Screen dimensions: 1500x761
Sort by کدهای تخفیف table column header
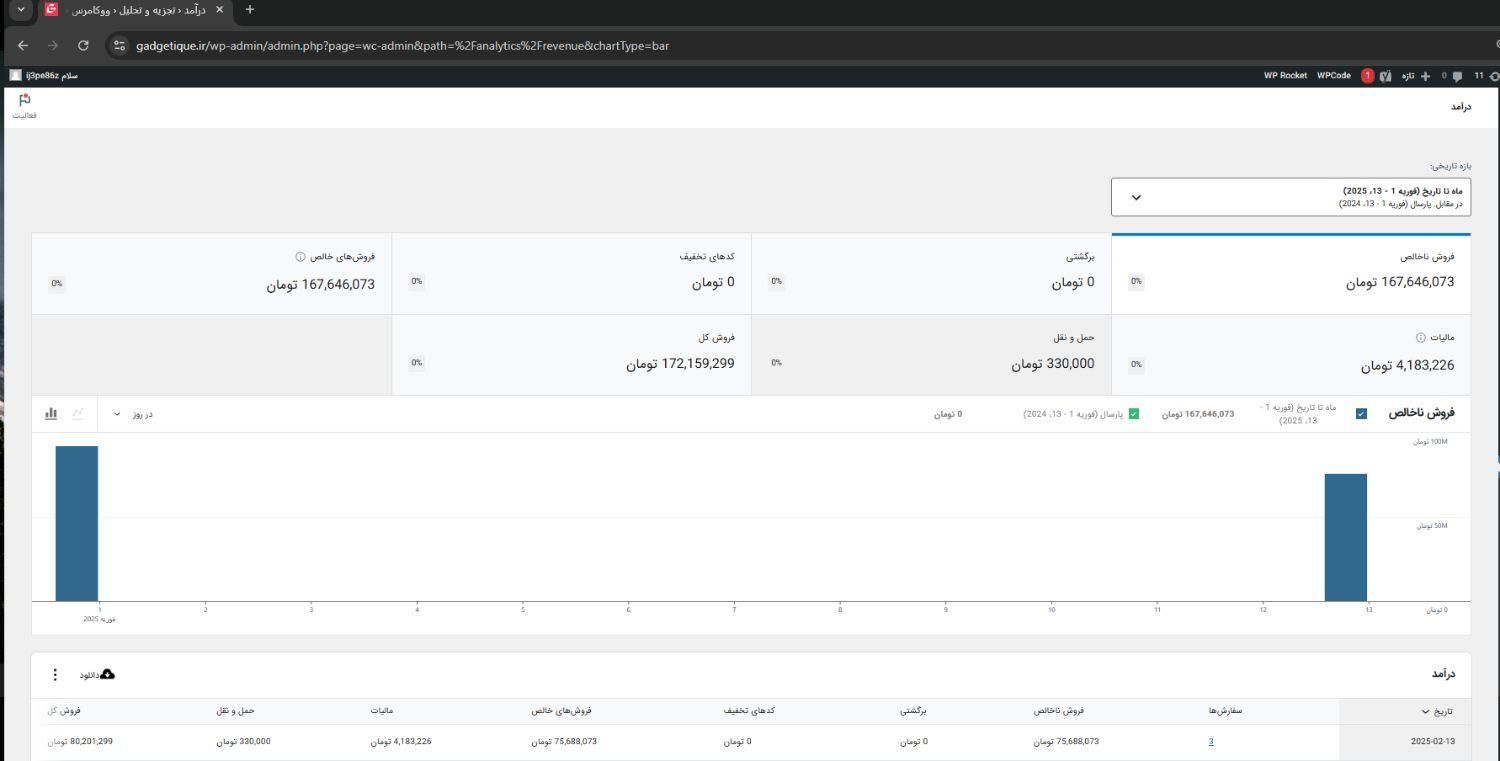(750, 711)
